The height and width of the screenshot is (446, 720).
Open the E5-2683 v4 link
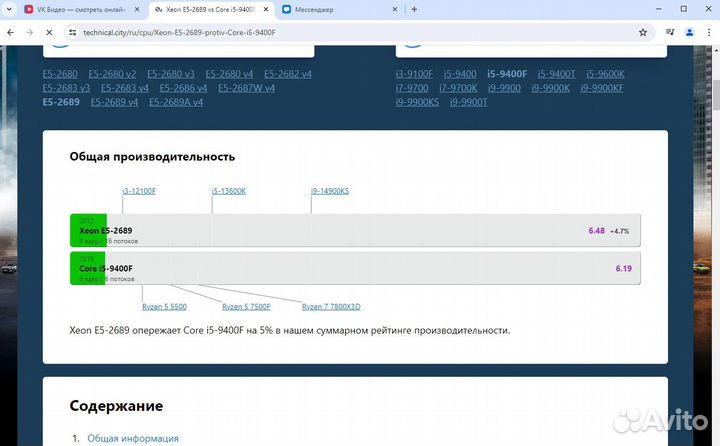[x=125, y=88]
